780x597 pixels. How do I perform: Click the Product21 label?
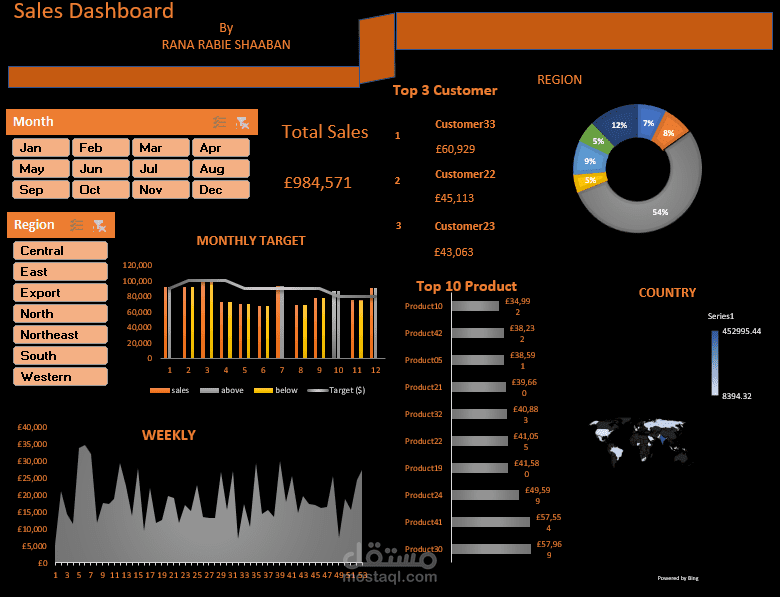423,387
